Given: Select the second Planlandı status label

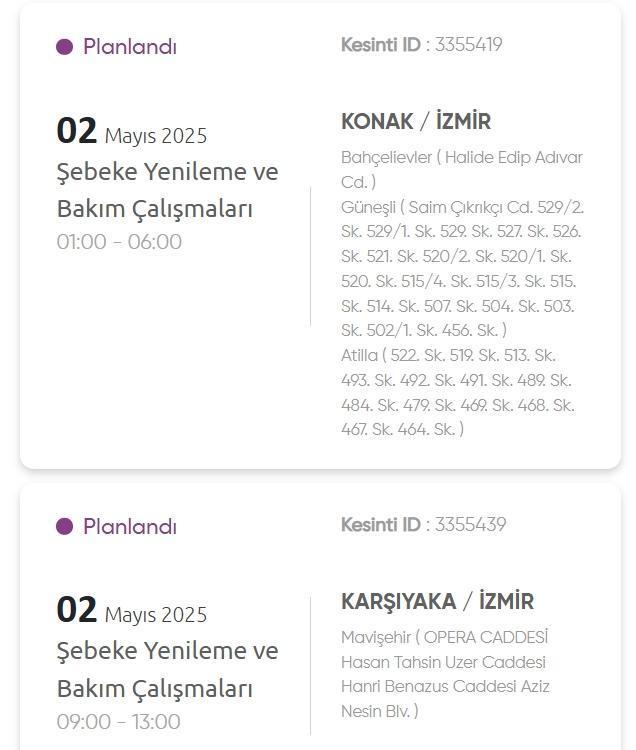Looking at the screenshot, I should (130, 526).
